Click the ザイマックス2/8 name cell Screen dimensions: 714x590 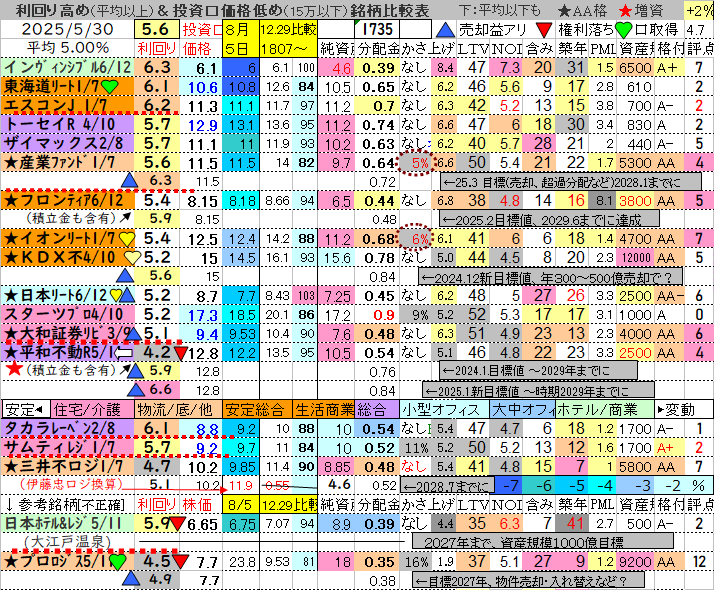(x=67, y=143)
